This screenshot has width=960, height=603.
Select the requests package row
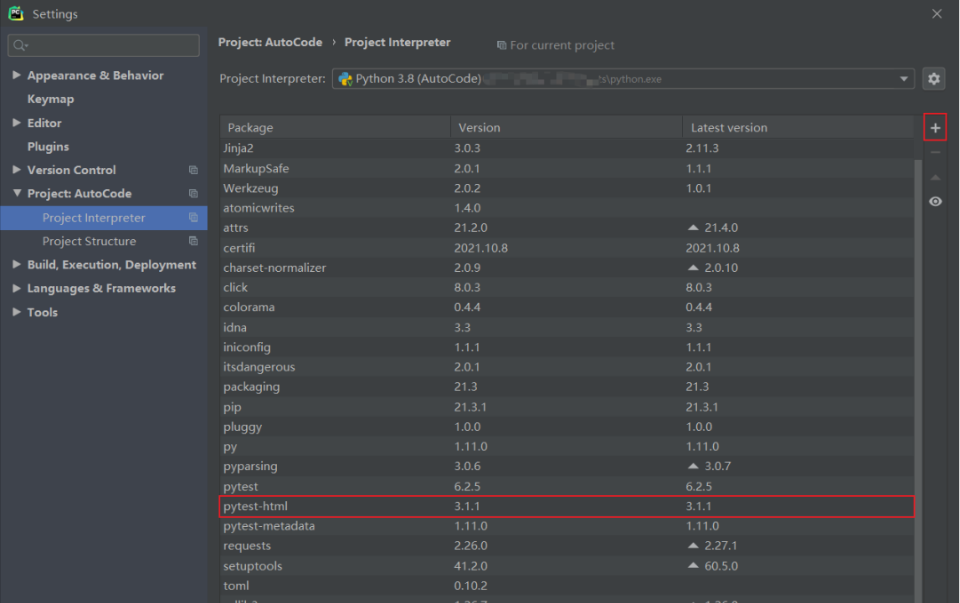pyautogui.click(x=567, y=545)
